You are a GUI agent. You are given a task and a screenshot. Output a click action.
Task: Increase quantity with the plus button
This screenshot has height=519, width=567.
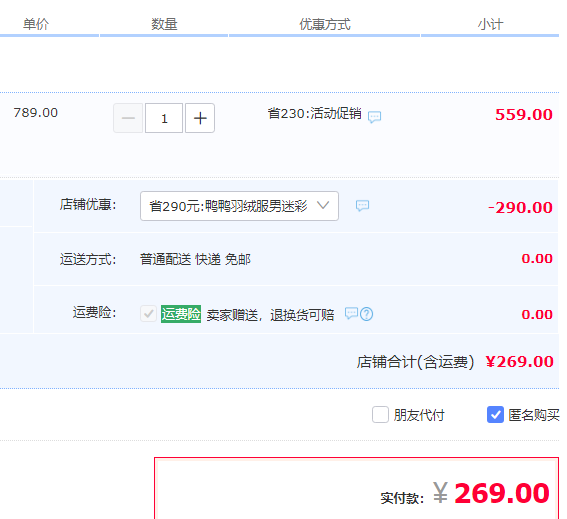(200, 118)
